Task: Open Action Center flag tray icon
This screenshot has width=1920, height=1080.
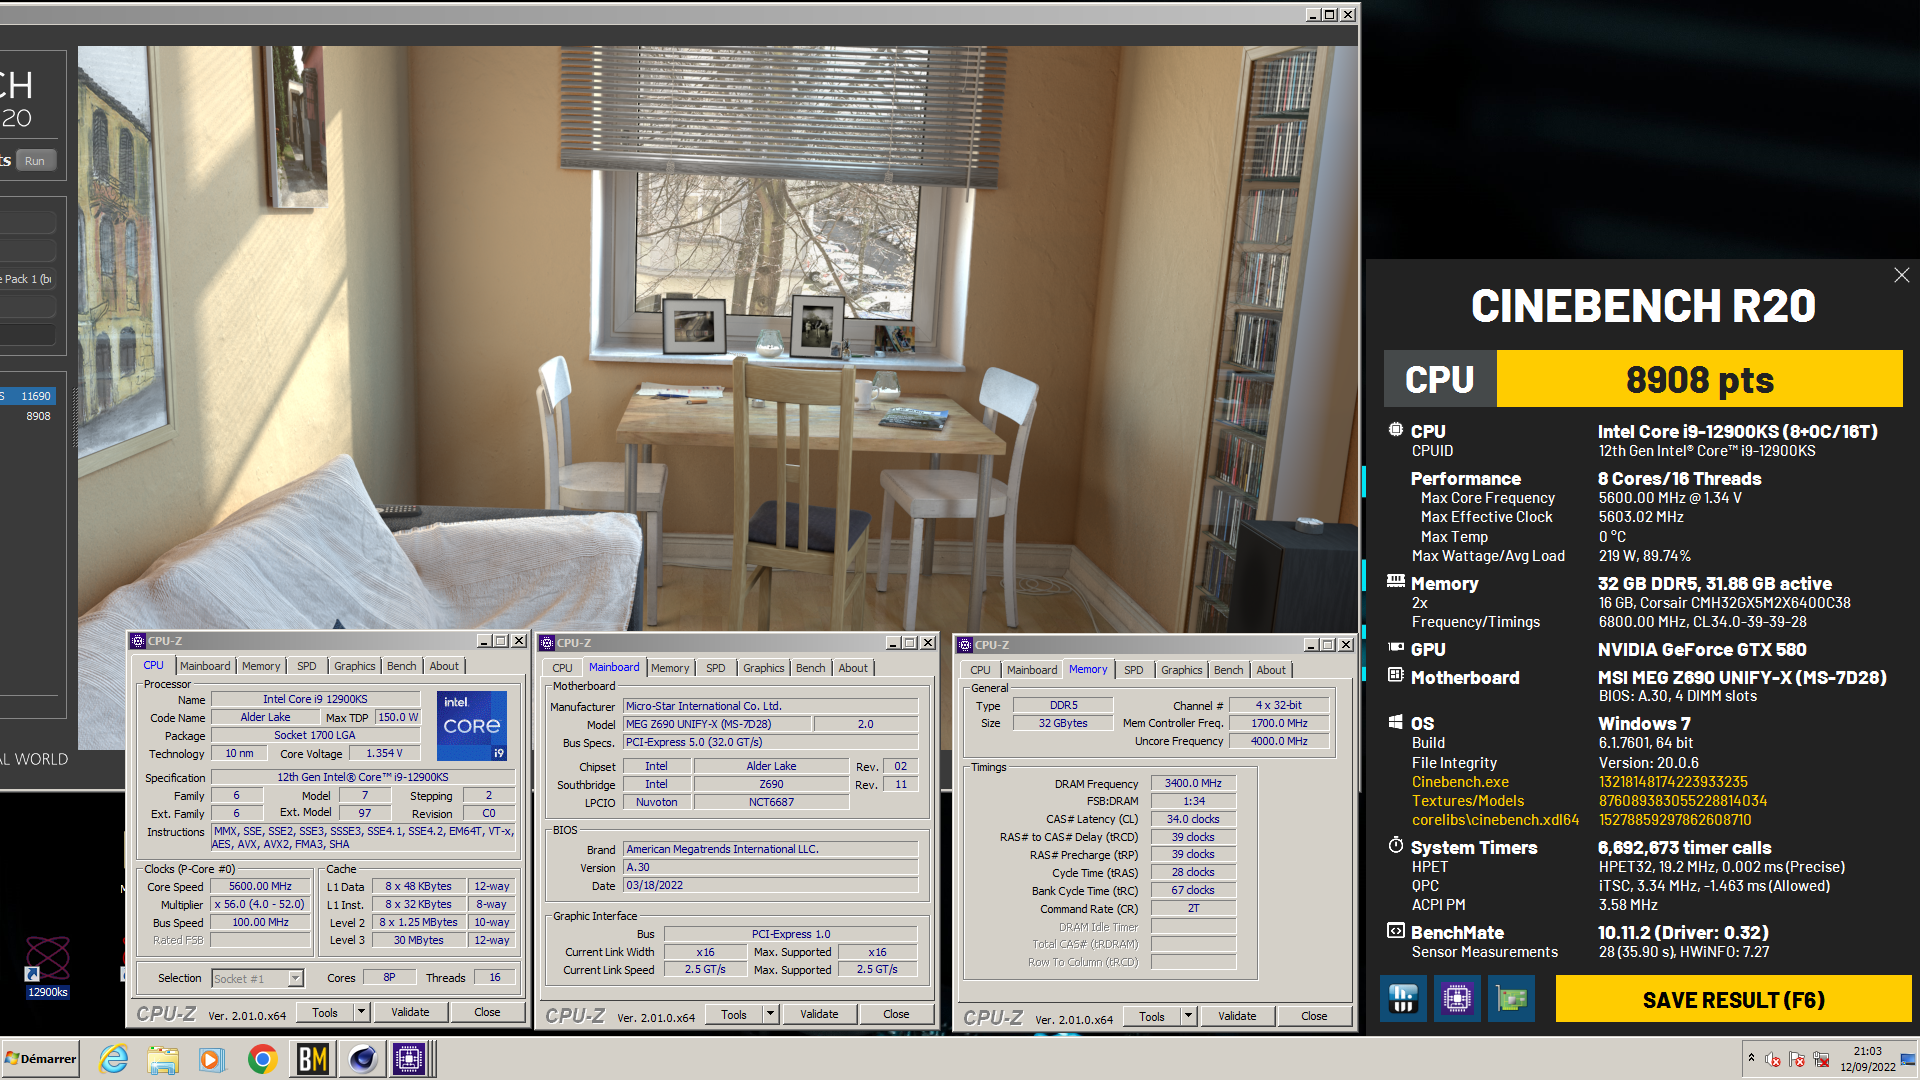Action: [x=1797, y=1060]
